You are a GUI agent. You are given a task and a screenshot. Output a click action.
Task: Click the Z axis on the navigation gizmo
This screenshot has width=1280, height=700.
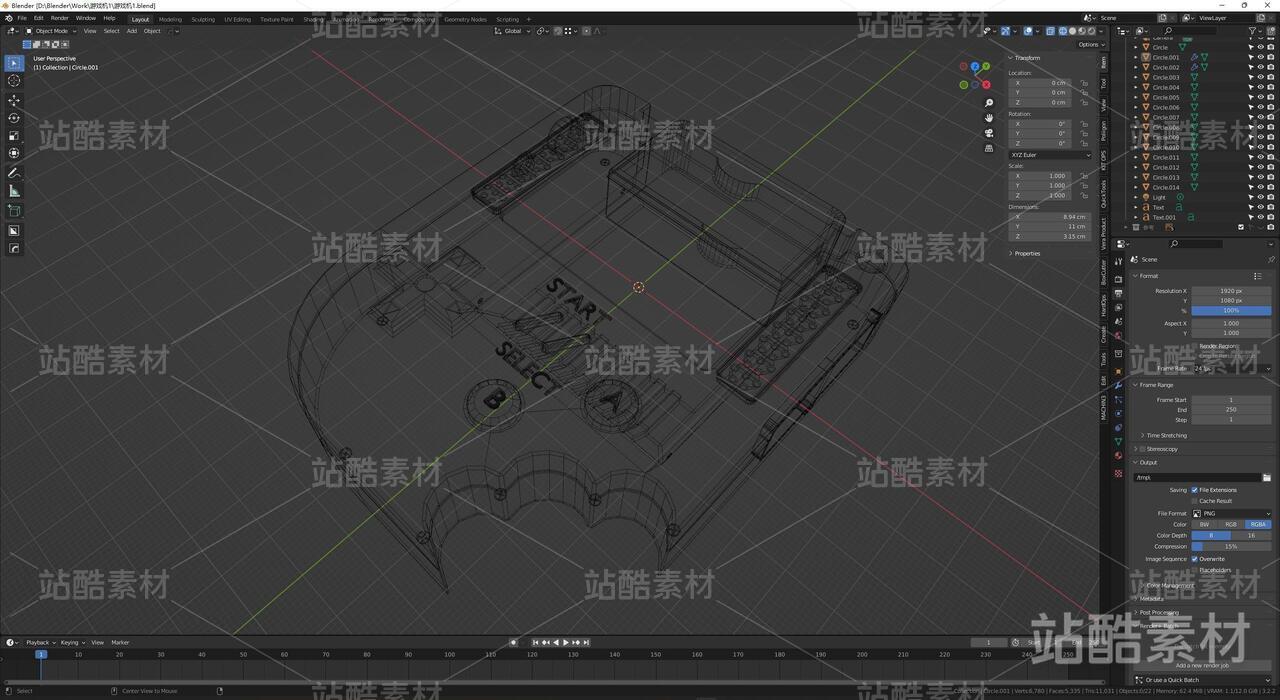pos(975,67)
